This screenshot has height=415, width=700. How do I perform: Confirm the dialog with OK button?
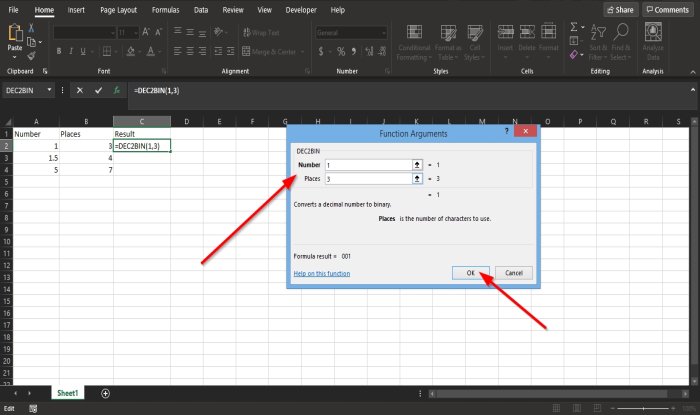pos(471,273)
